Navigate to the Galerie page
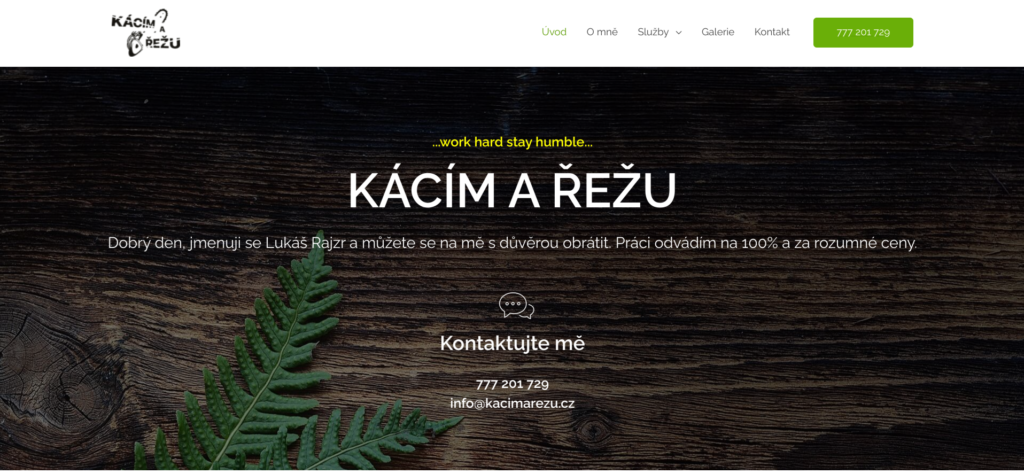 718,32
